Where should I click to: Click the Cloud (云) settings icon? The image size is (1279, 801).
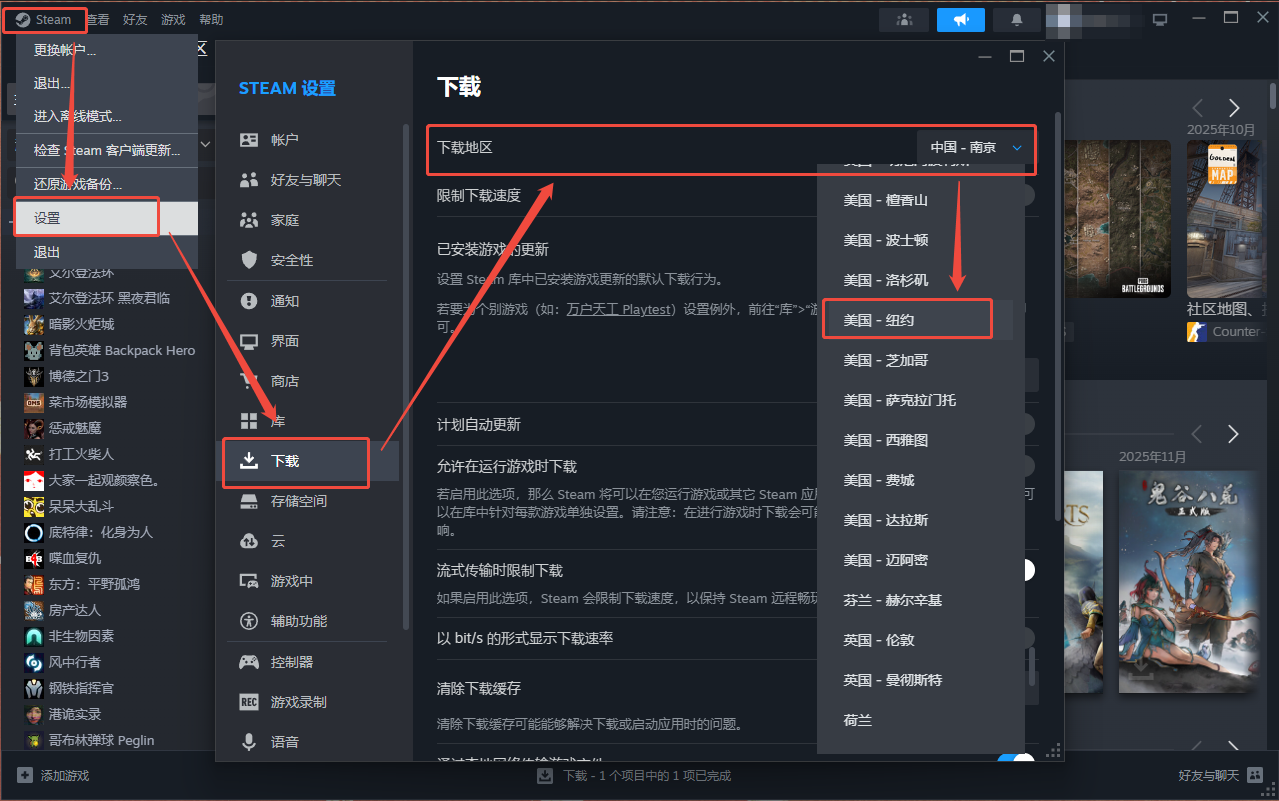pyautogui.click(x=249, y=541)
